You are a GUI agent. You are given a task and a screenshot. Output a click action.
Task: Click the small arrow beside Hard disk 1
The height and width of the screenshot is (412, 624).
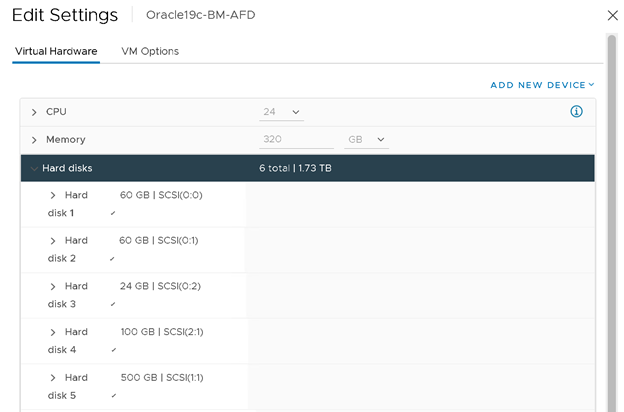[113, 214]
